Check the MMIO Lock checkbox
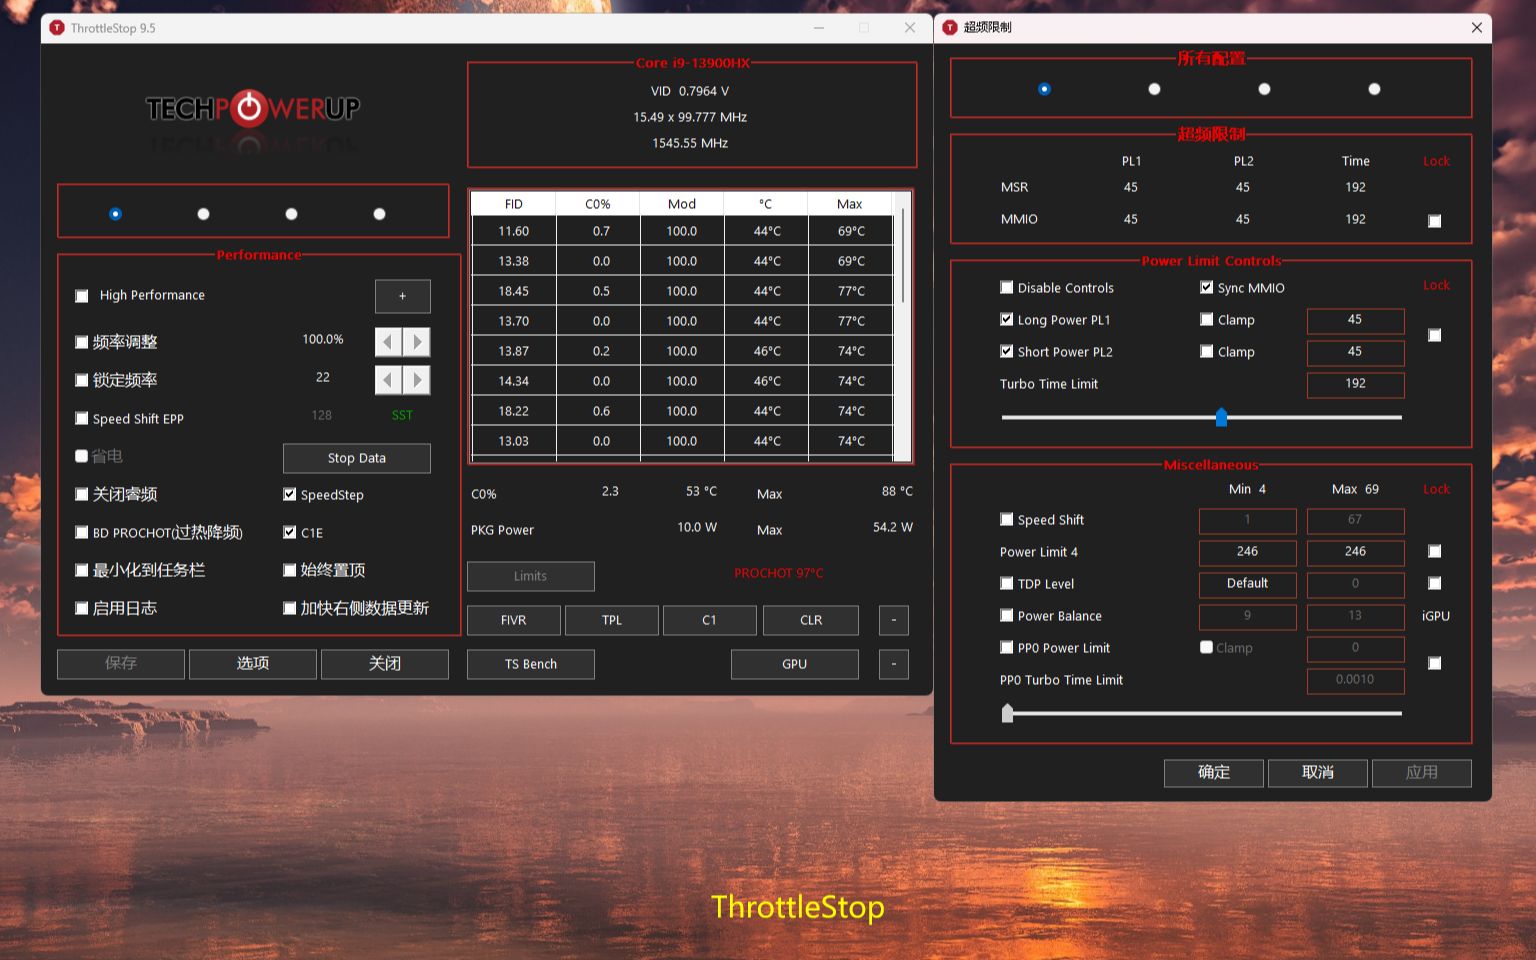Screen dimensions: 1536x960 click(1435, 221)
